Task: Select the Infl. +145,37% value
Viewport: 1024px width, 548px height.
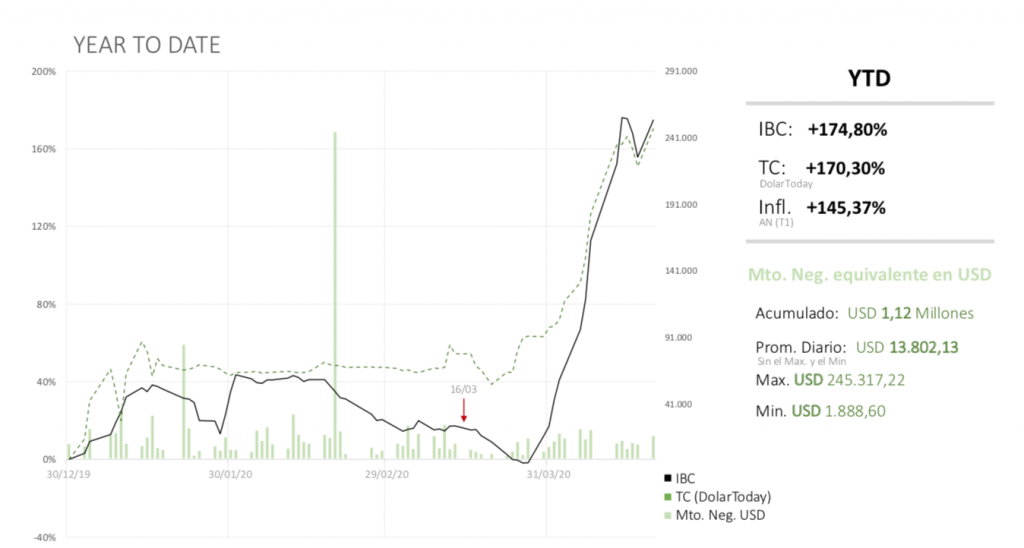Action: coord(846,207)
